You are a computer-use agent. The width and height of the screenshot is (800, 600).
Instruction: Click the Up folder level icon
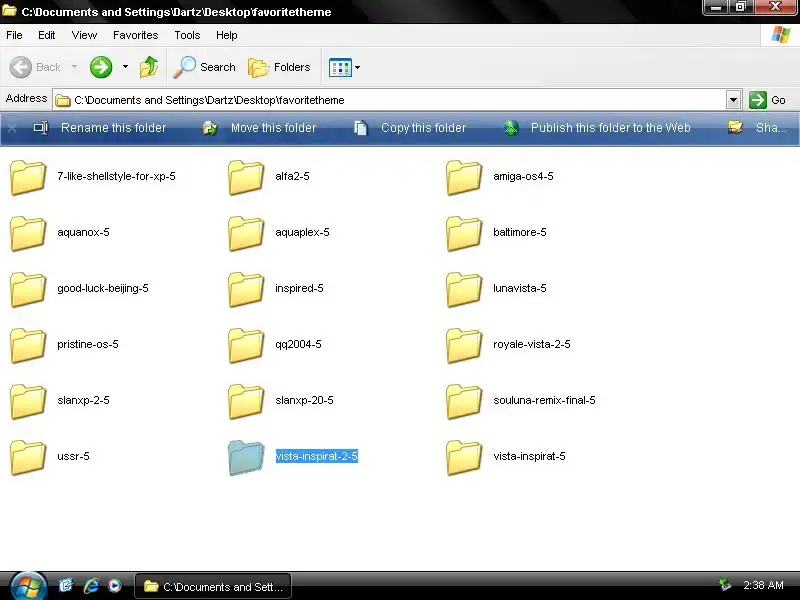149,67
